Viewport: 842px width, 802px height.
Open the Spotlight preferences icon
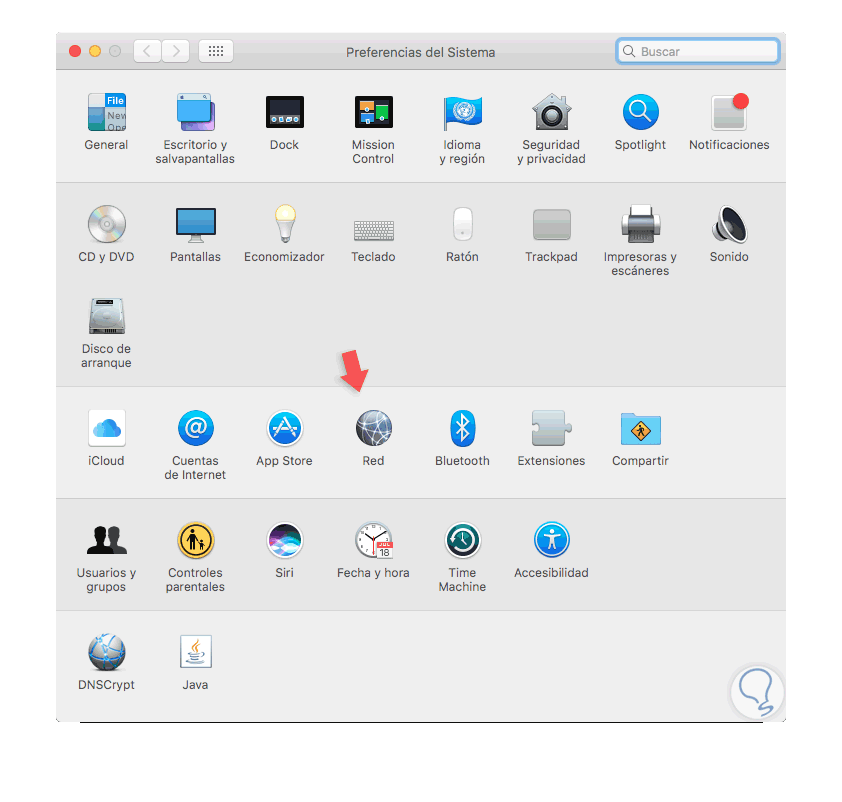pos(641,112)
